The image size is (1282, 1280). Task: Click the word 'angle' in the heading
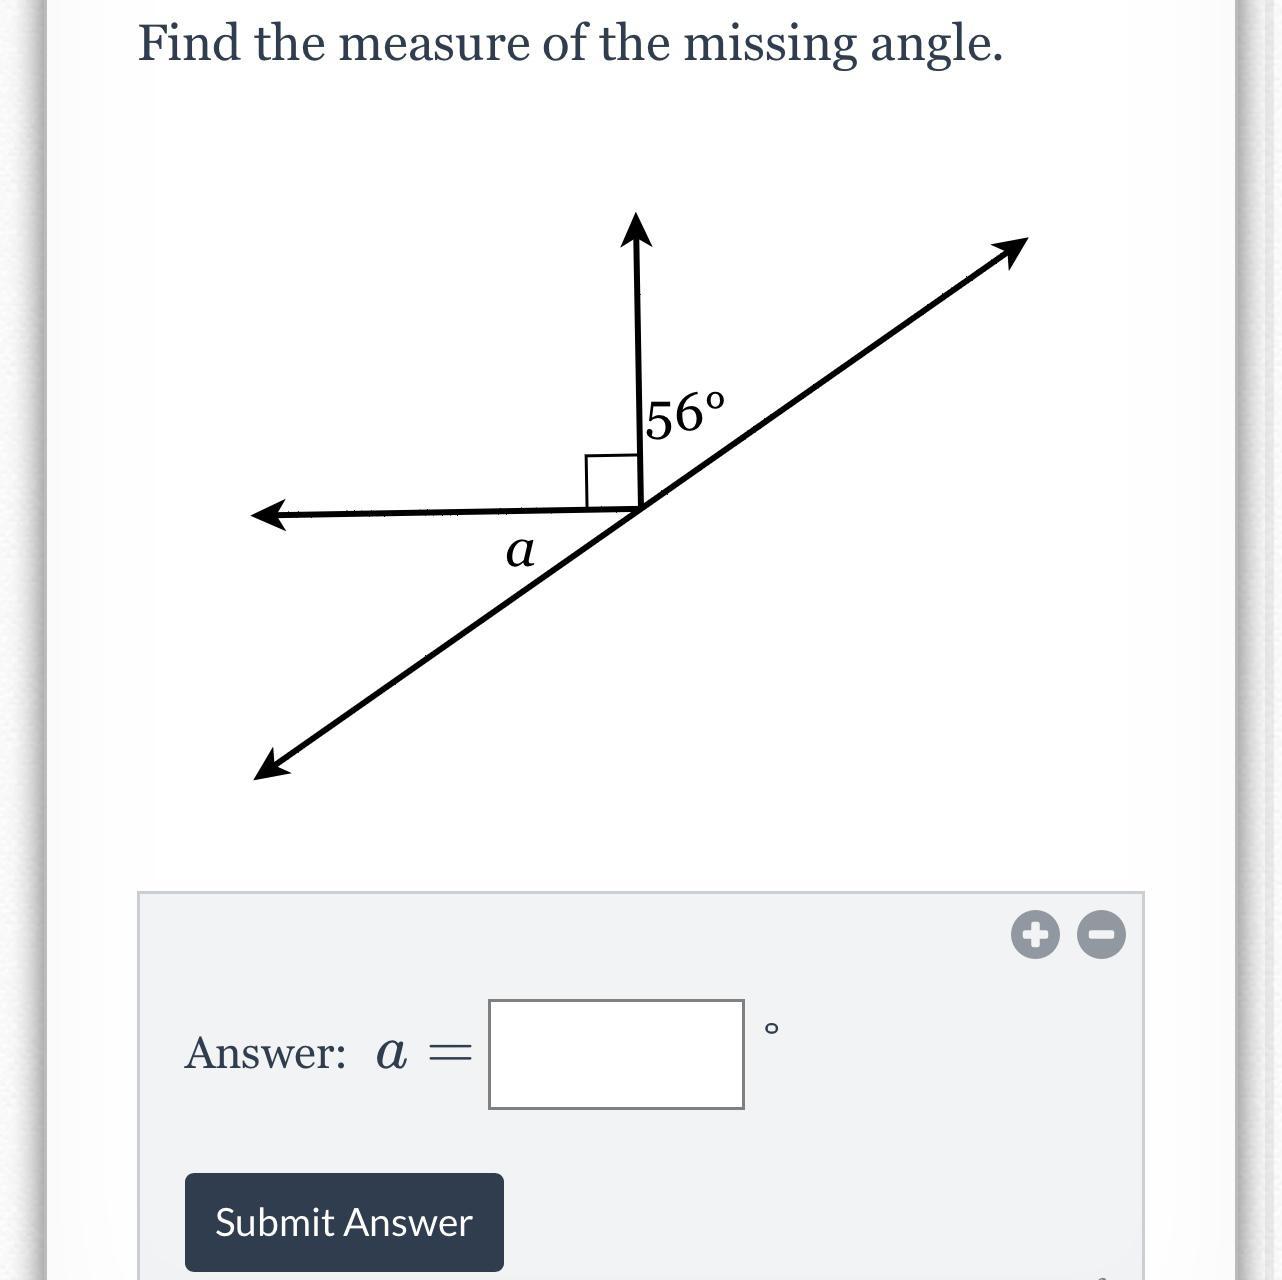pyautogui.click(x=931, y=45)
